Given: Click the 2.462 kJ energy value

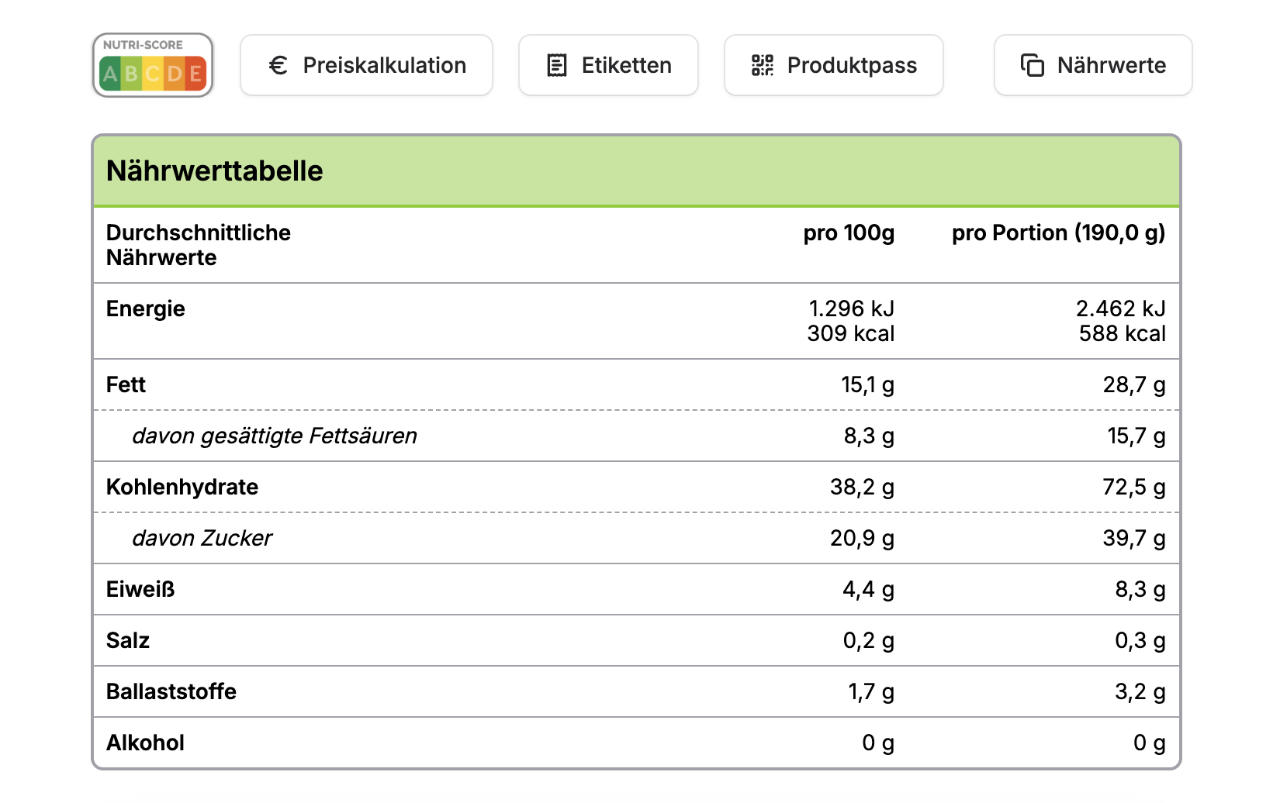Looking at the screenshot, I should tap(1120, 309).
